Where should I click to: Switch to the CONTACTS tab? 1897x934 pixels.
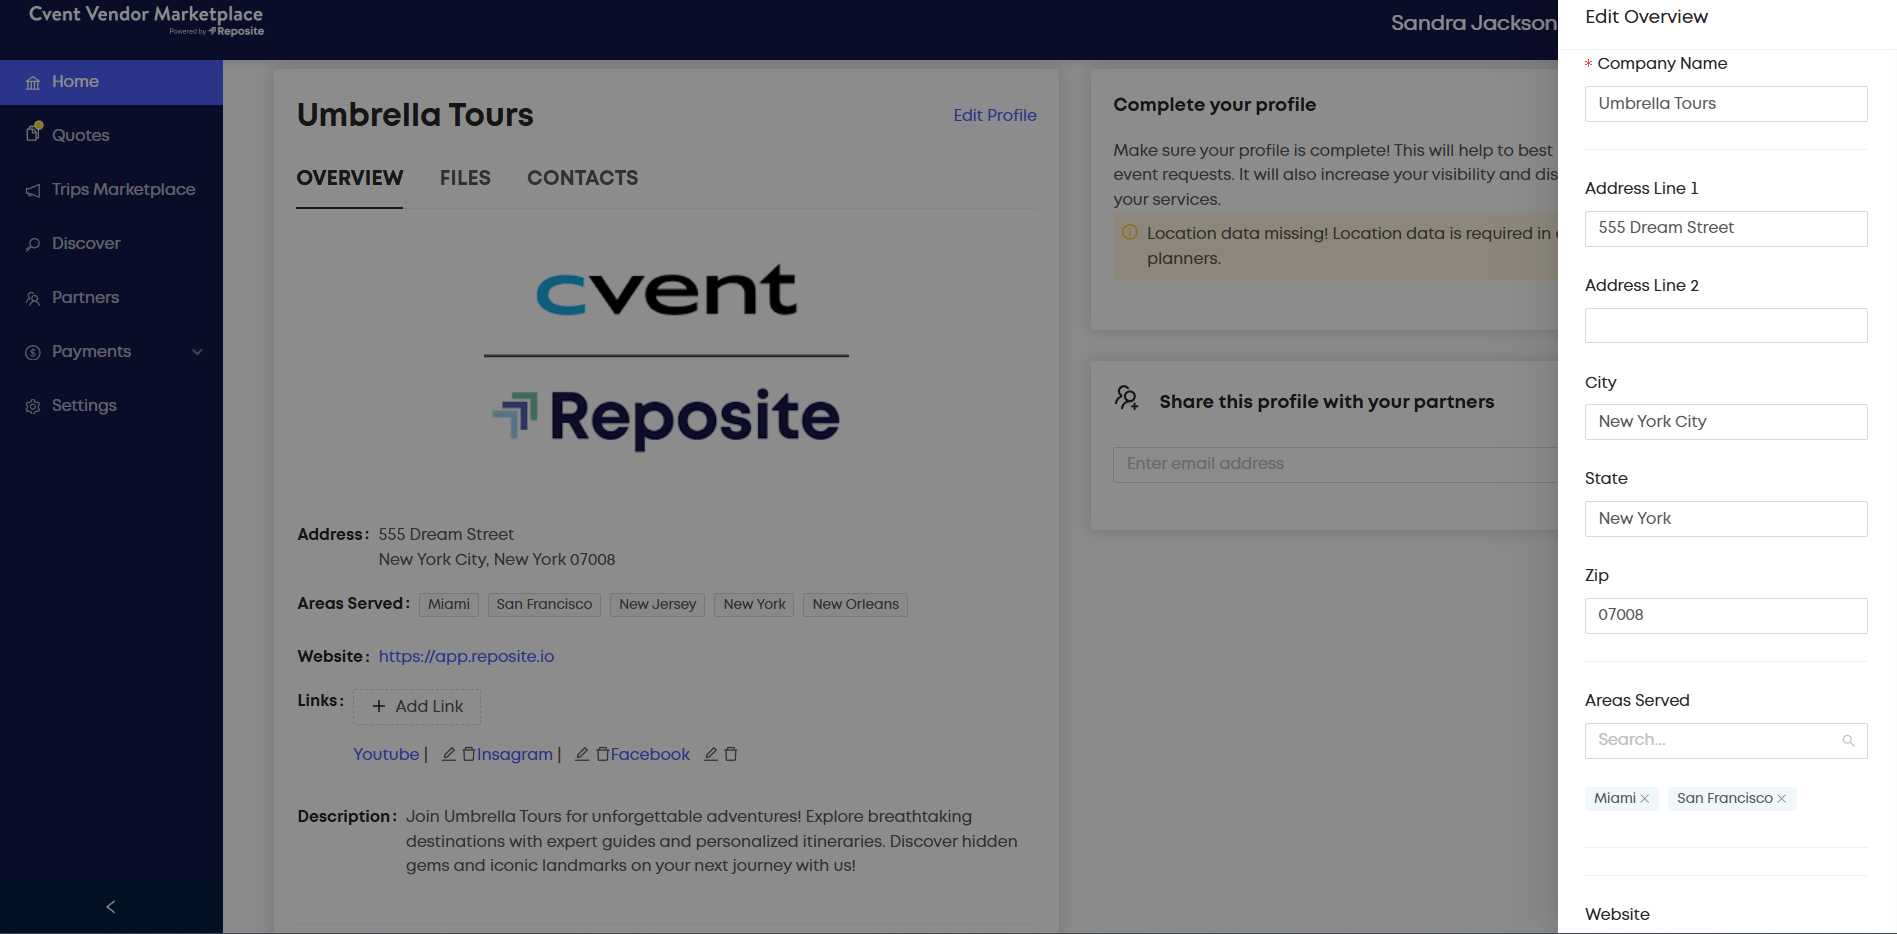coord(583,178)
